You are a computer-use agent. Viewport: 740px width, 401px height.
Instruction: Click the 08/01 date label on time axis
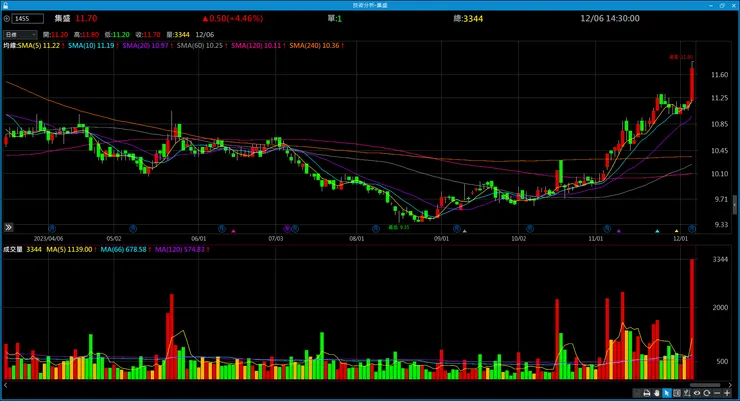(357, 239)
